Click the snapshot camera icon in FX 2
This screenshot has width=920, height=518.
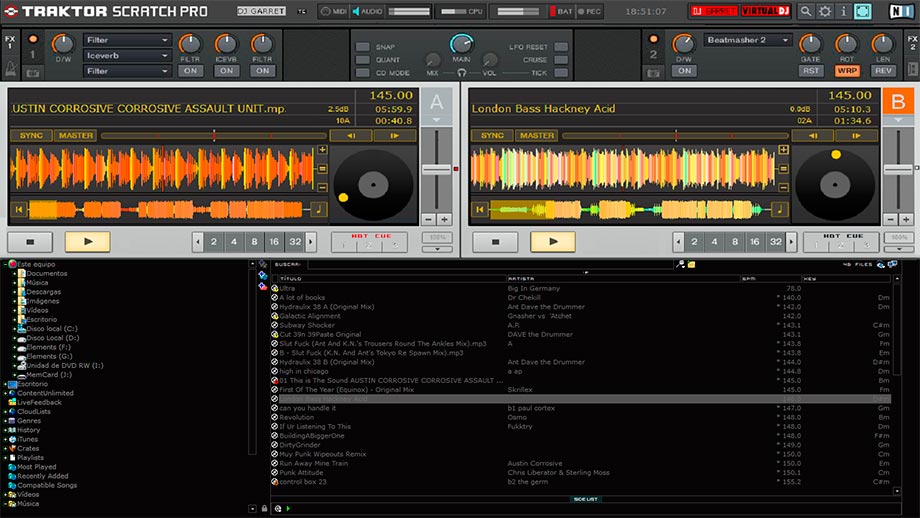tap(653, 73)
